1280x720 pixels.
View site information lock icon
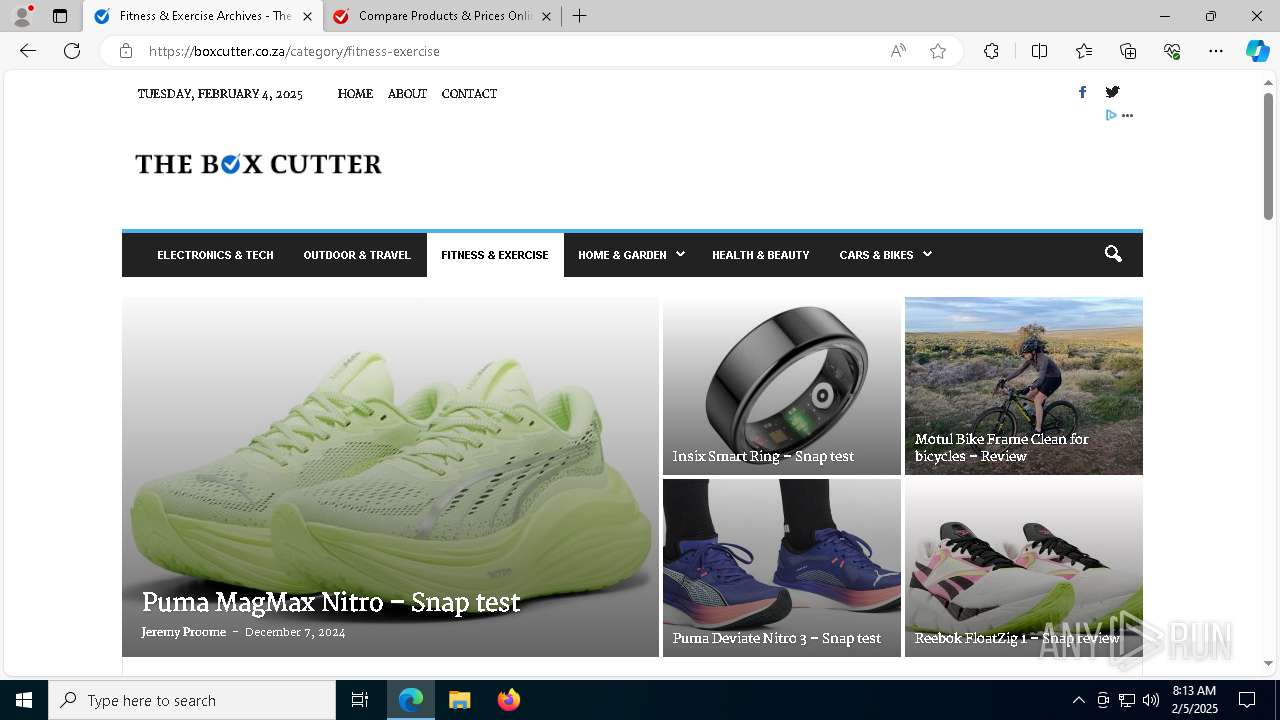[126, 51]
